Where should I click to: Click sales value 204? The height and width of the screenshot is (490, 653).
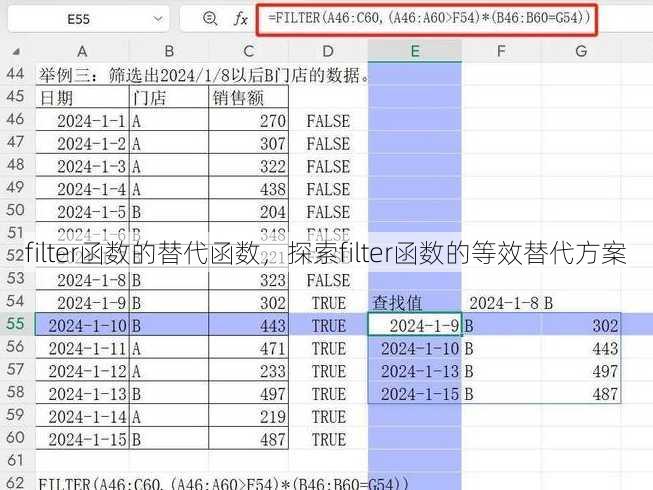tap(249, 212)
